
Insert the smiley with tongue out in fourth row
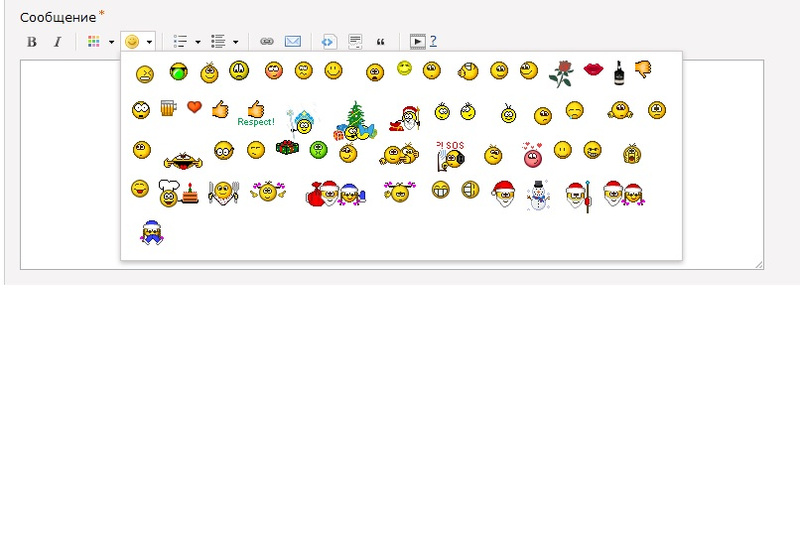[x=140, y=189]
